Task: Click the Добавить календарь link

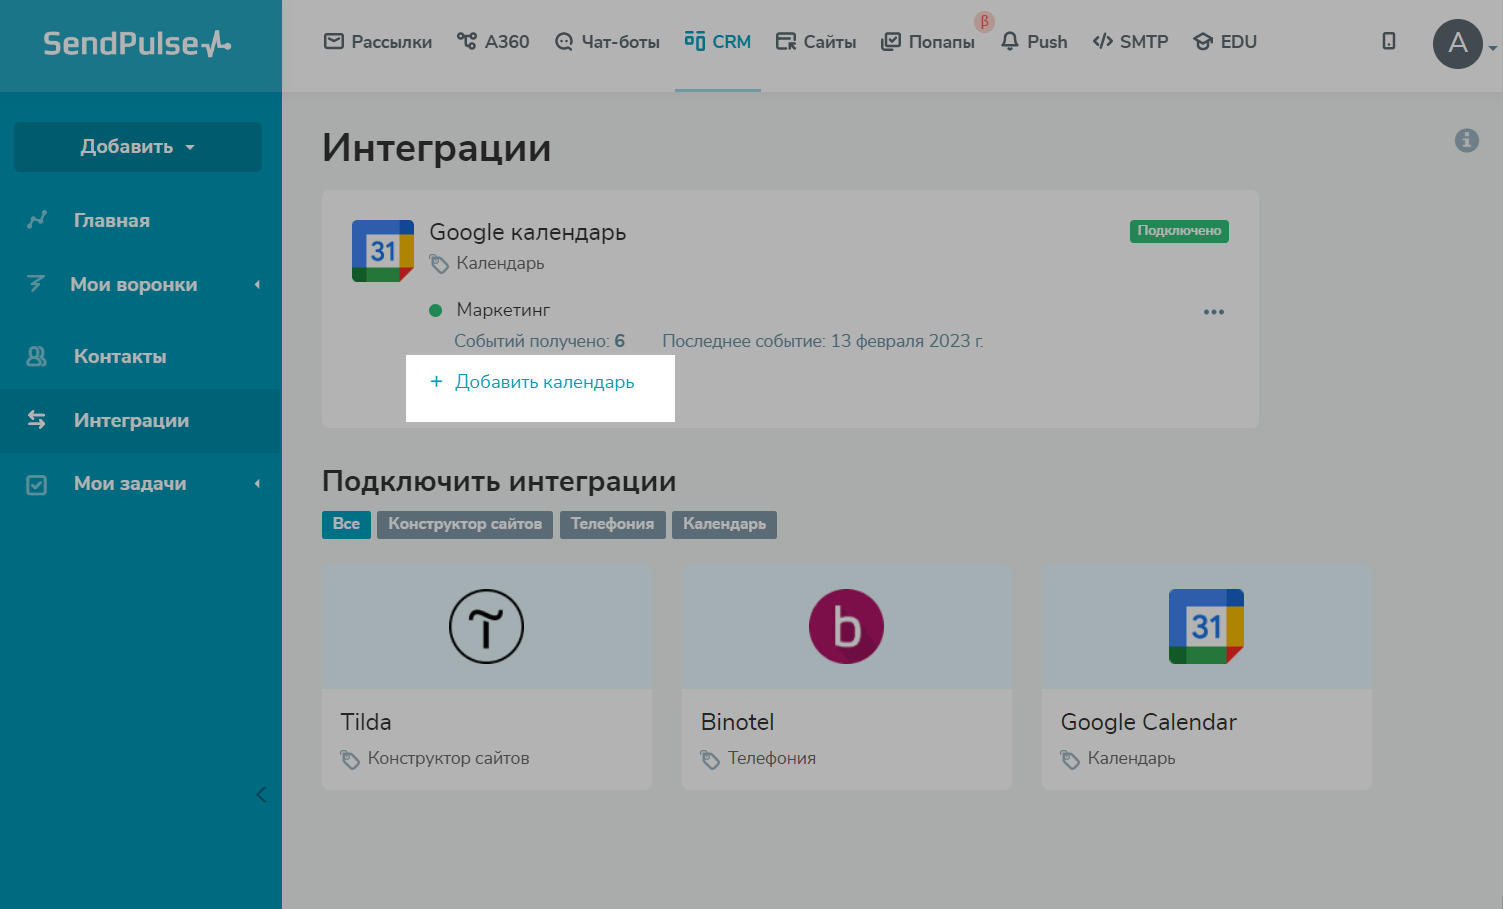Action: pos(544,382)
